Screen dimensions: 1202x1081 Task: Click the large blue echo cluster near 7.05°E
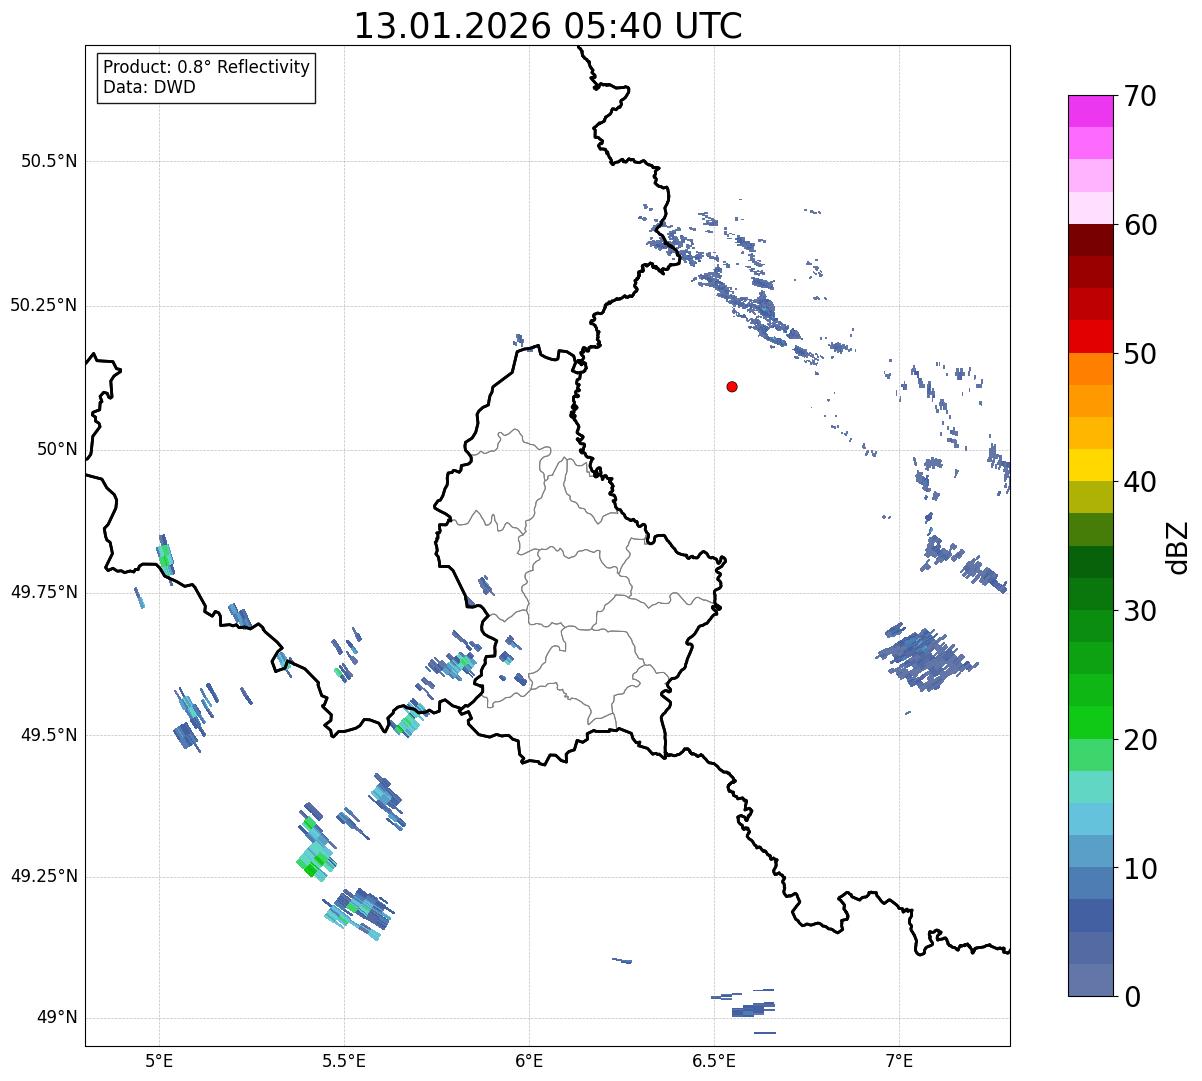[x=925, y=656]
